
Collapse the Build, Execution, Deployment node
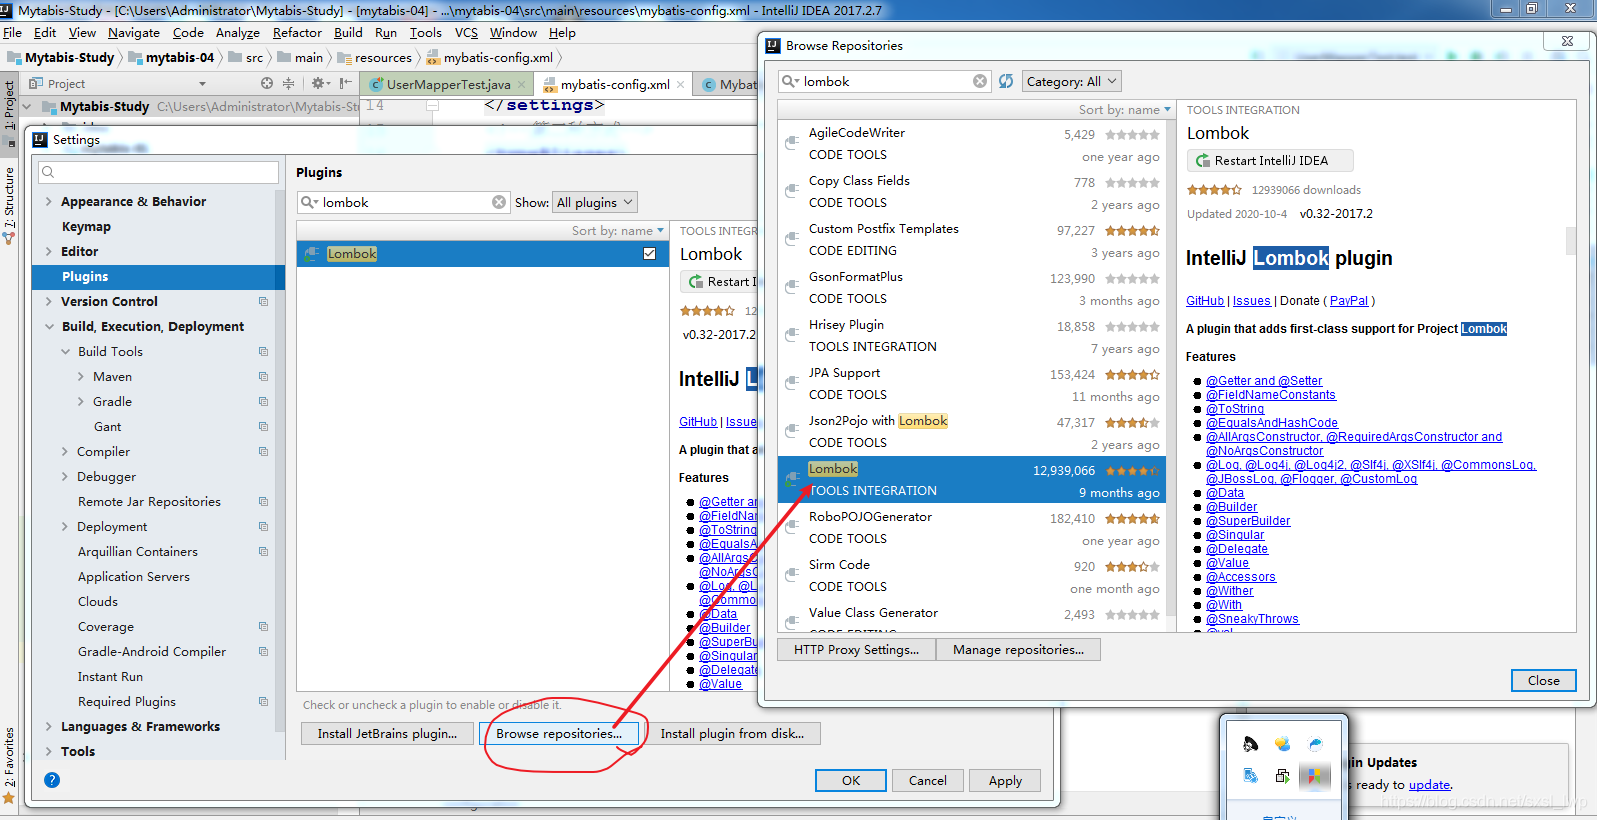pyautogui.click(x=49, y=326)
